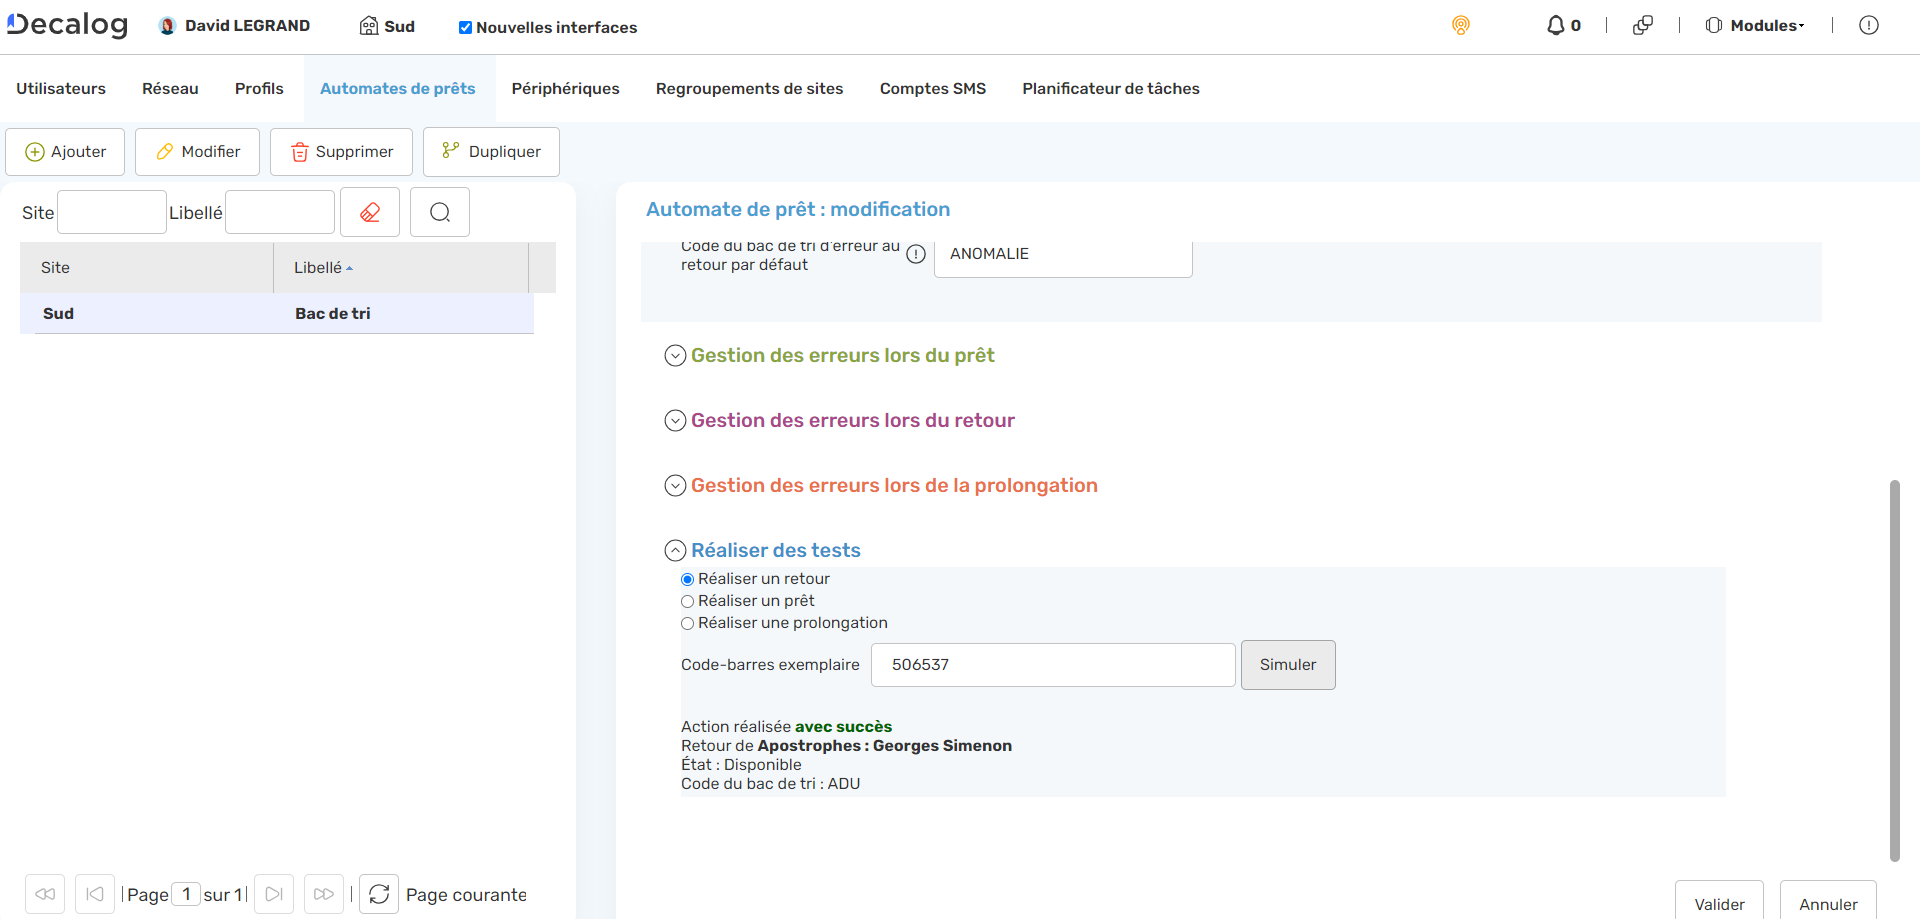1920x919 pixels.
Task: Click the orange broadcast signal icon
Action: (x=1461, y=26)
